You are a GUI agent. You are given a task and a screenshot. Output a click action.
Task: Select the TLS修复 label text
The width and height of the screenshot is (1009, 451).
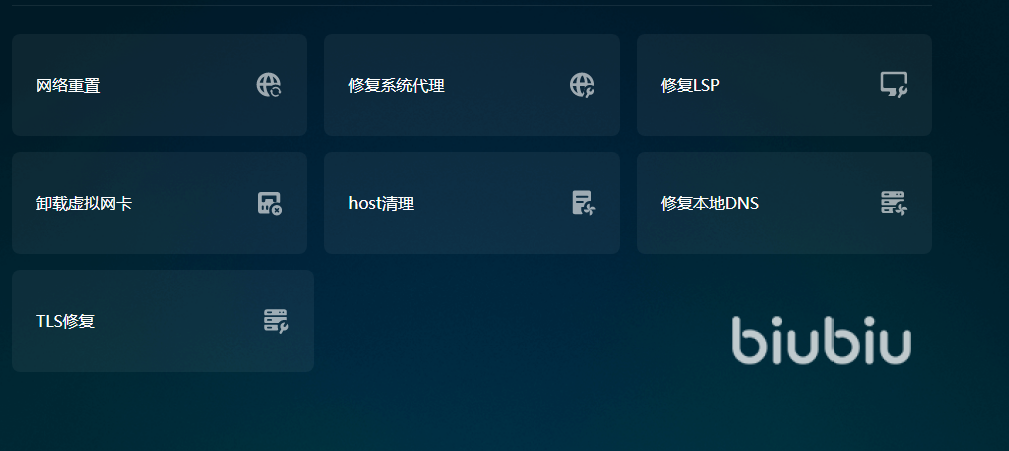[66, 322]
